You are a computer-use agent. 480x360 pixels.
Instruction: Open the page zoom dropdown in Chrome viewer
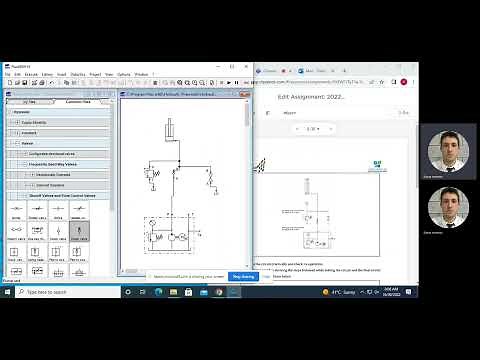coord(313,129)
